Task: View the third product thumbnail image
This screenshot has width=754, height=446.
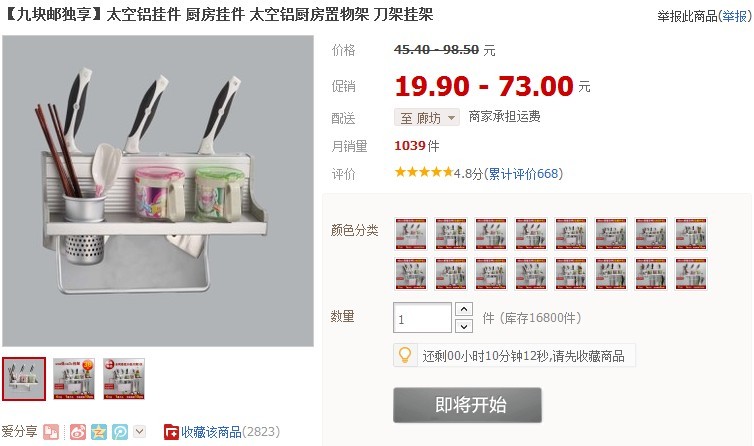Action: click(x=124, y=379)
